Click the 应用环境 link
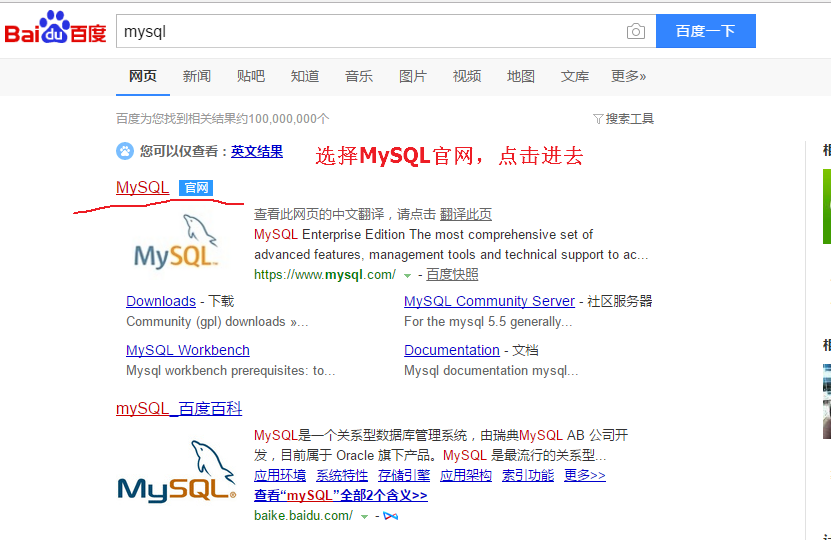This screenshot has height=540, width=831. point(280,475)
